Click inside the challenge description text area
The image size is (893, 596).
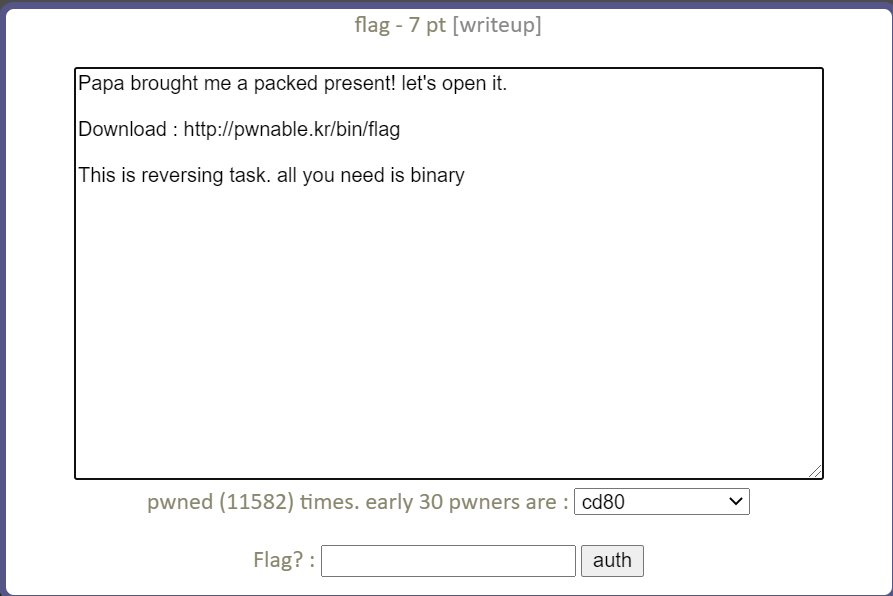click(x=449, y=273)
